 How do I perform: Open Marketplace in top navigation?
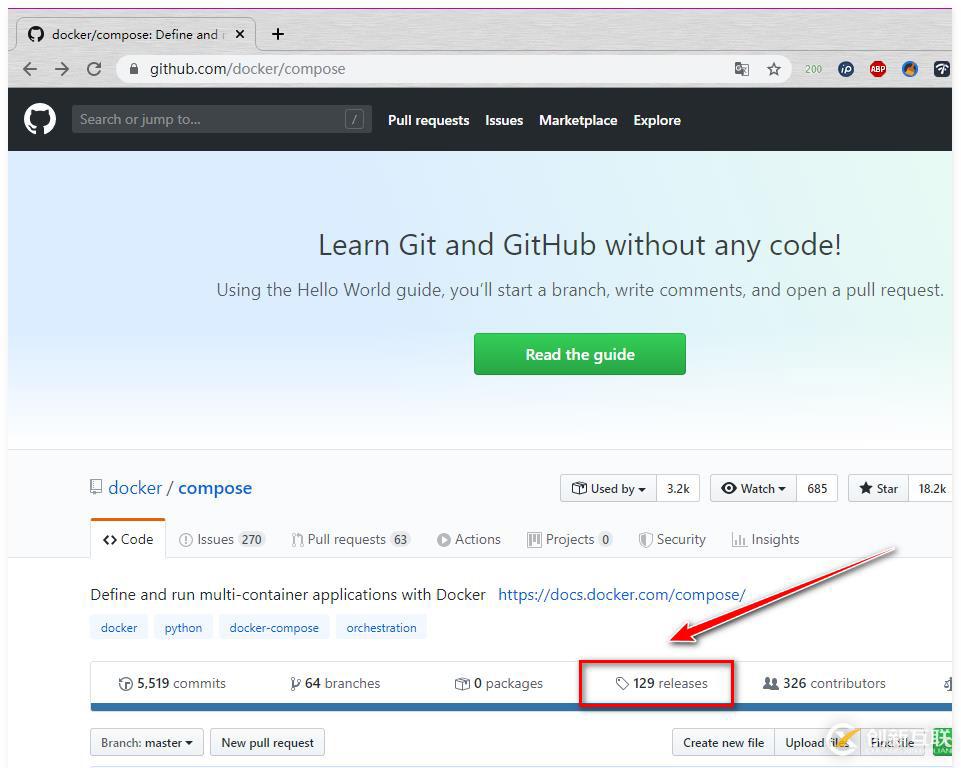tap(578, 120)
